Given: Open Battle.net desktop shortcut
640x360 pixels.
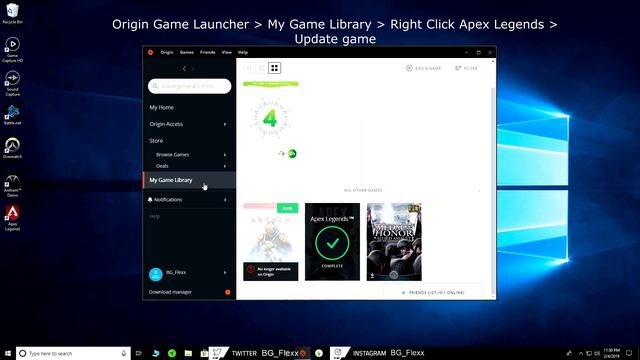Looking at the screenshot, I should pyautogui.click(x=12, y=115).
